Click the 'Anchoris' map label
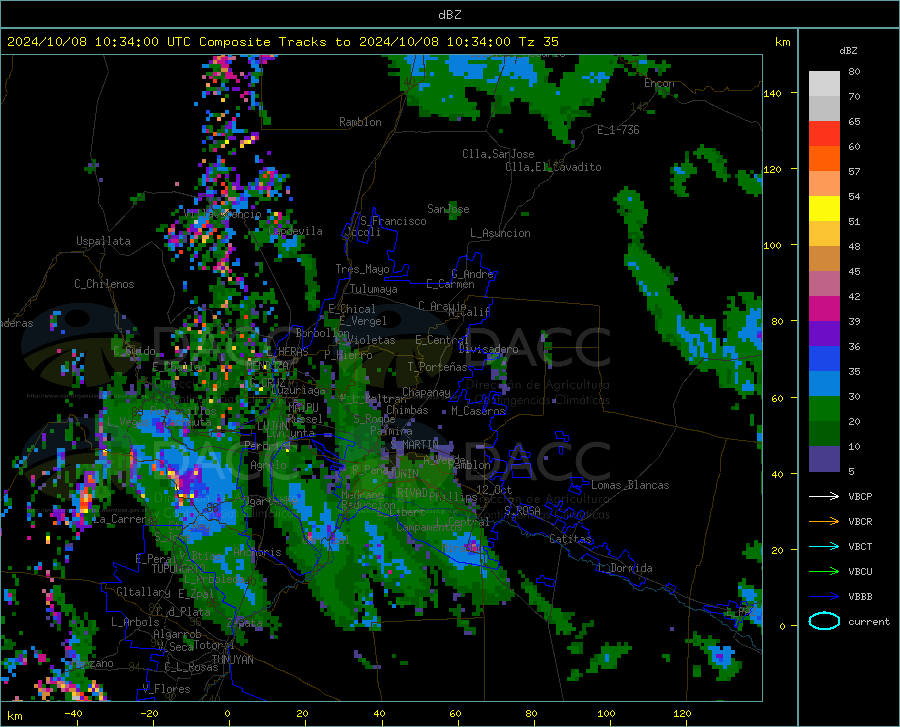 [x=257, y=553]
